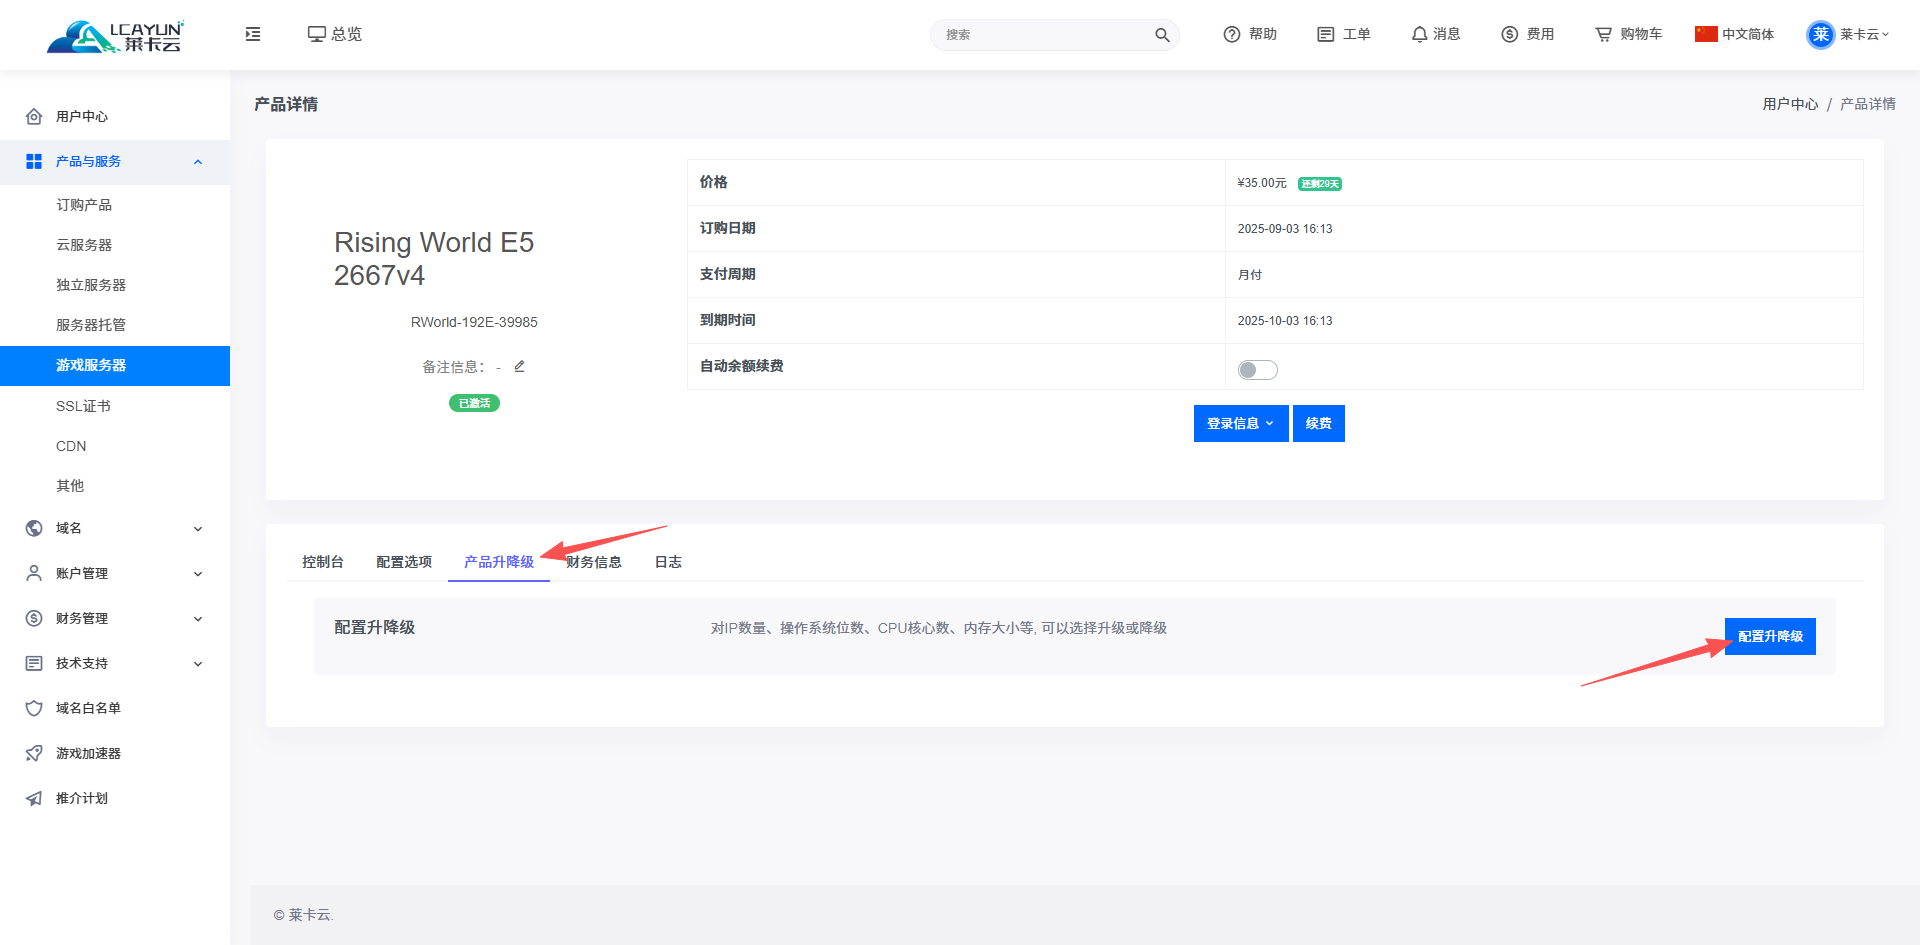Click the 配置升降级 blue button
Viewport: 1920px width, 945px height.
click(x=1770, y=636)
